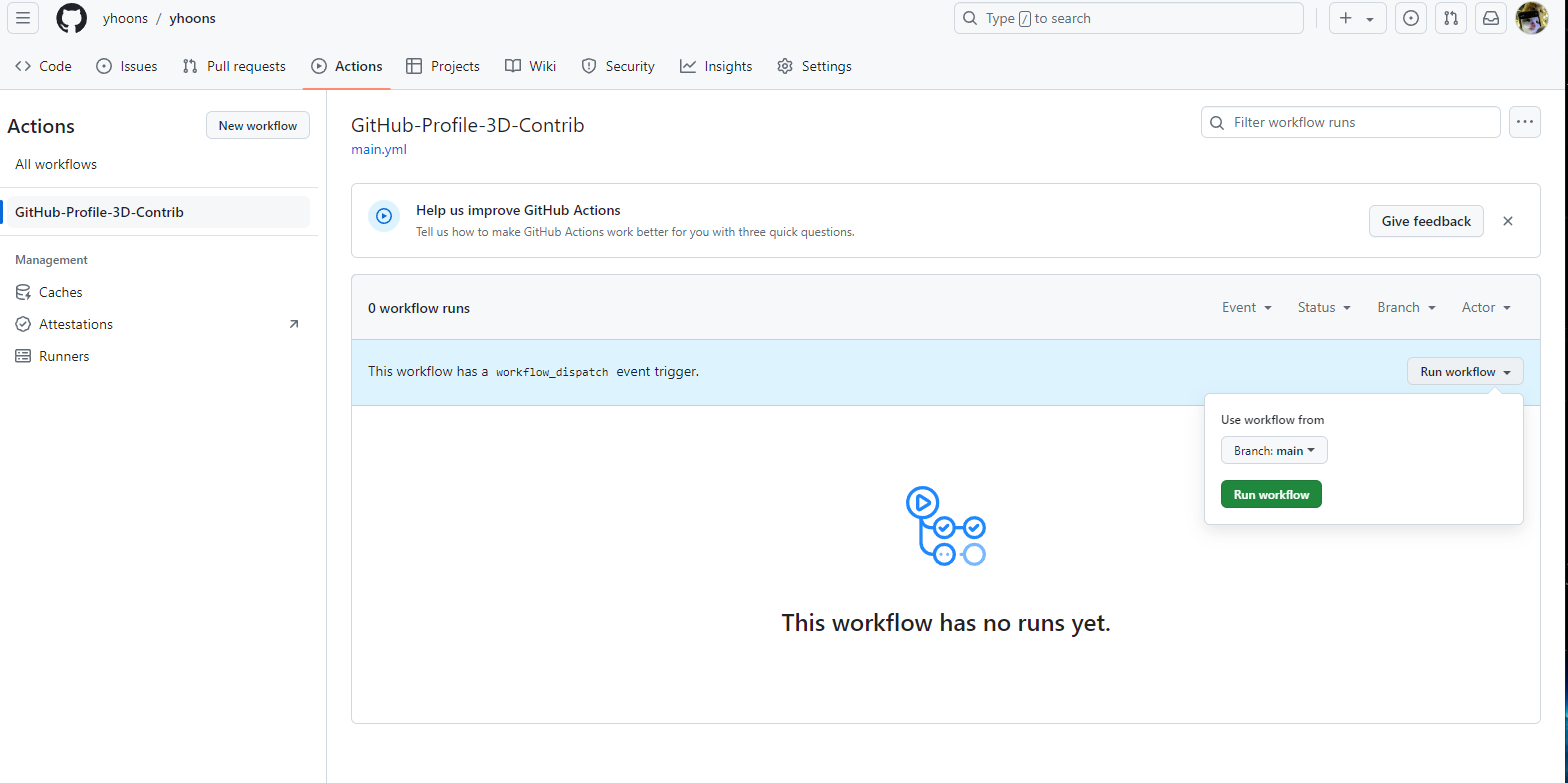Open the Create new plus menu
Image resolution: width=1568 pixels, height=783 pixels.
[1357, 18]
